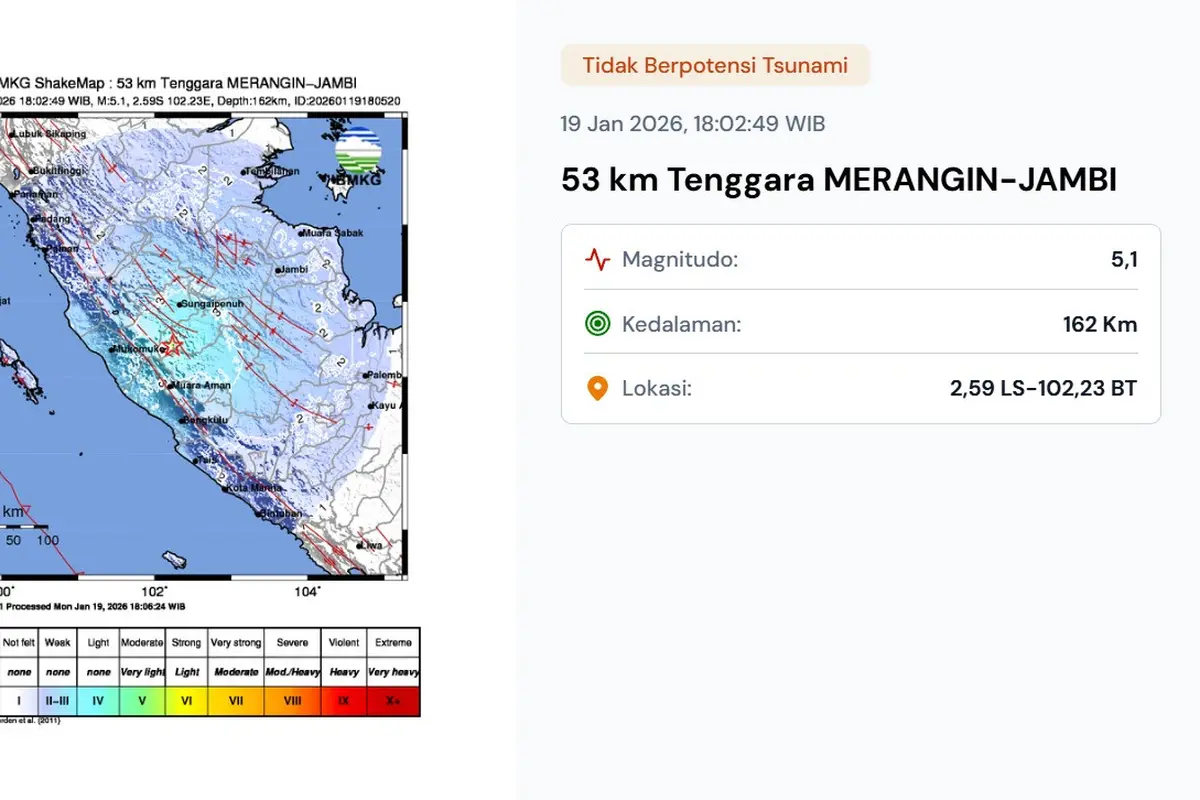1200x800 pixels.
Task: Click the green V intensity swatch
Action: click(x=142, y=701)
